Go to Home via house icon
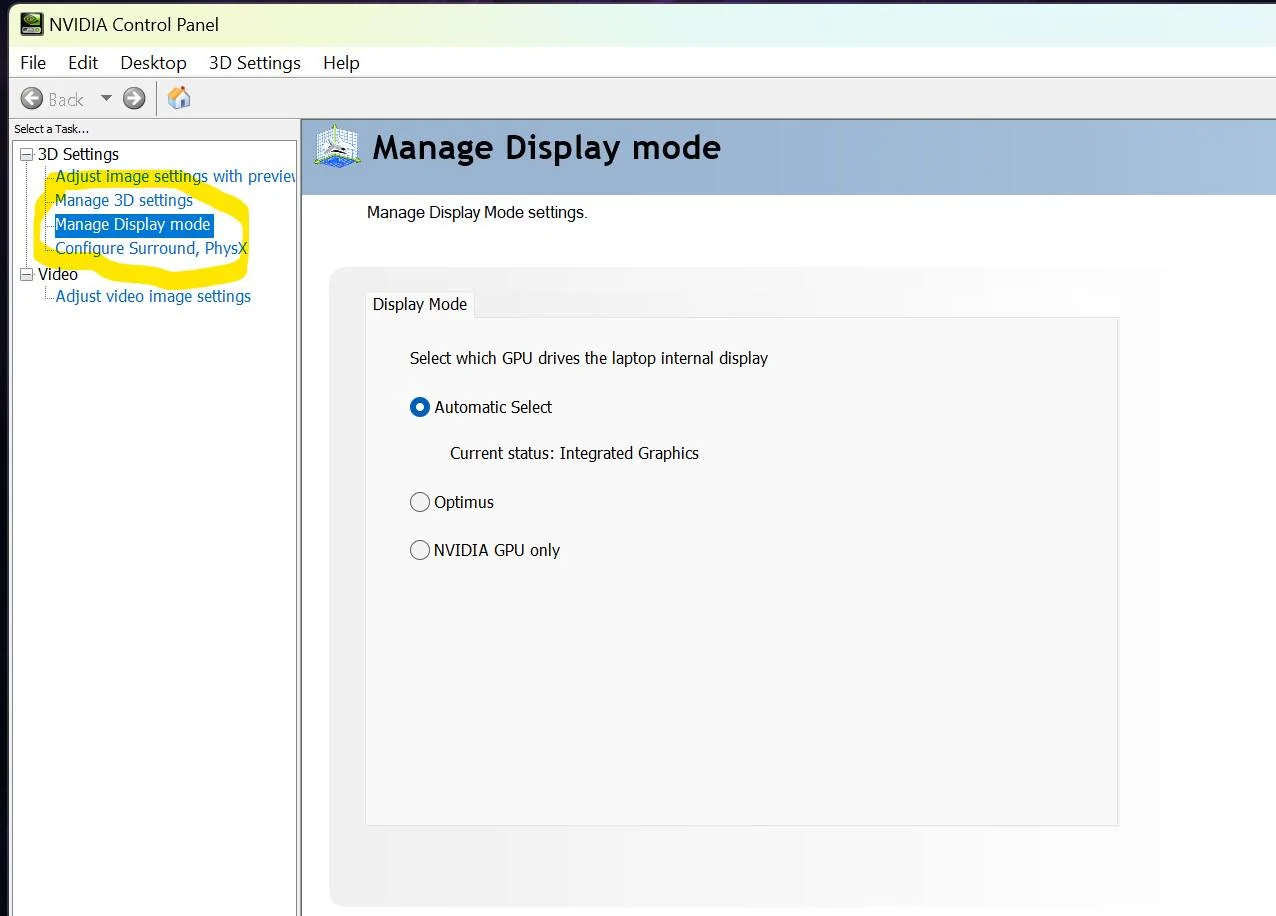The width and height of the screenshot is (1276, 916). (179, 98)
